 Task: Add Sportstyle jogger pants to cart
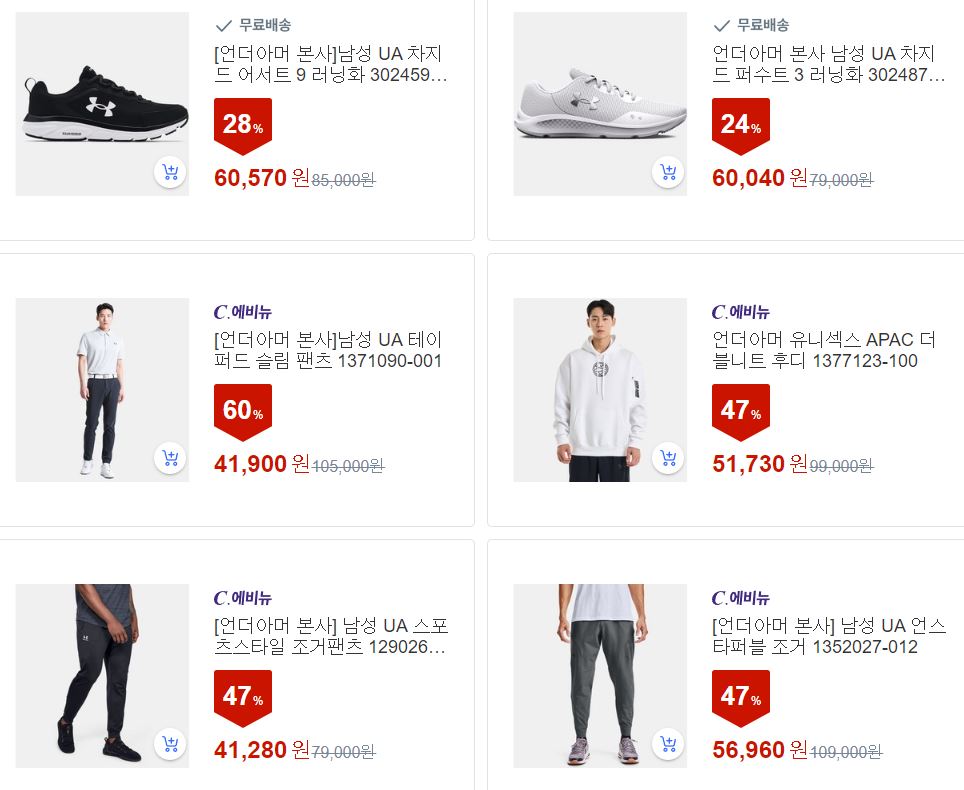tap(170, 744)
